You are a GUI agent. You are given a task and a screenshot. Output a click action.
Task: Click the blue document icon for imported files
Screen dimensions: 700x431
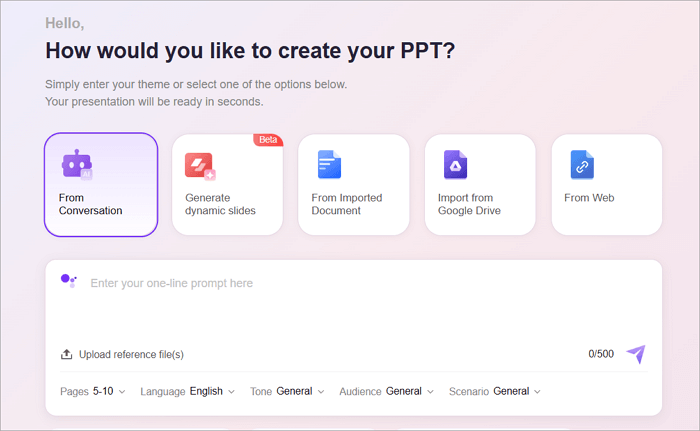tap(329, 165)
